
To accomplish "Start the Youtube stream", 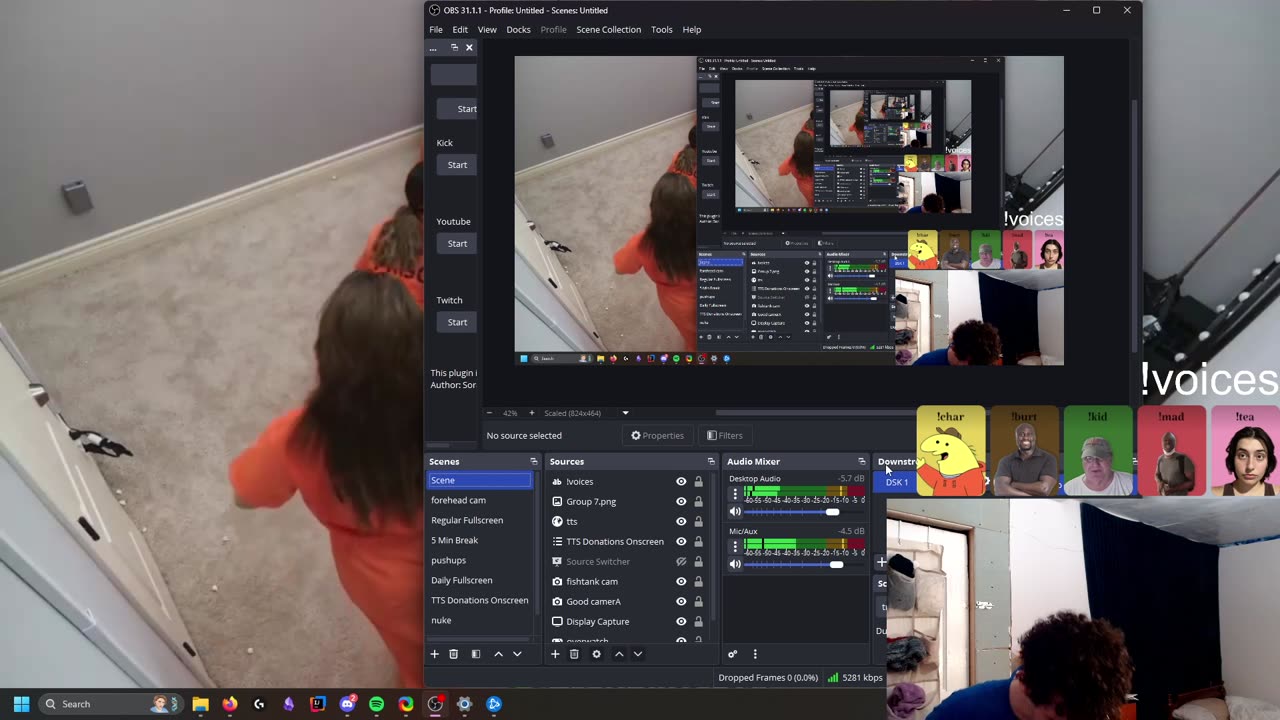I will point(457,244).
